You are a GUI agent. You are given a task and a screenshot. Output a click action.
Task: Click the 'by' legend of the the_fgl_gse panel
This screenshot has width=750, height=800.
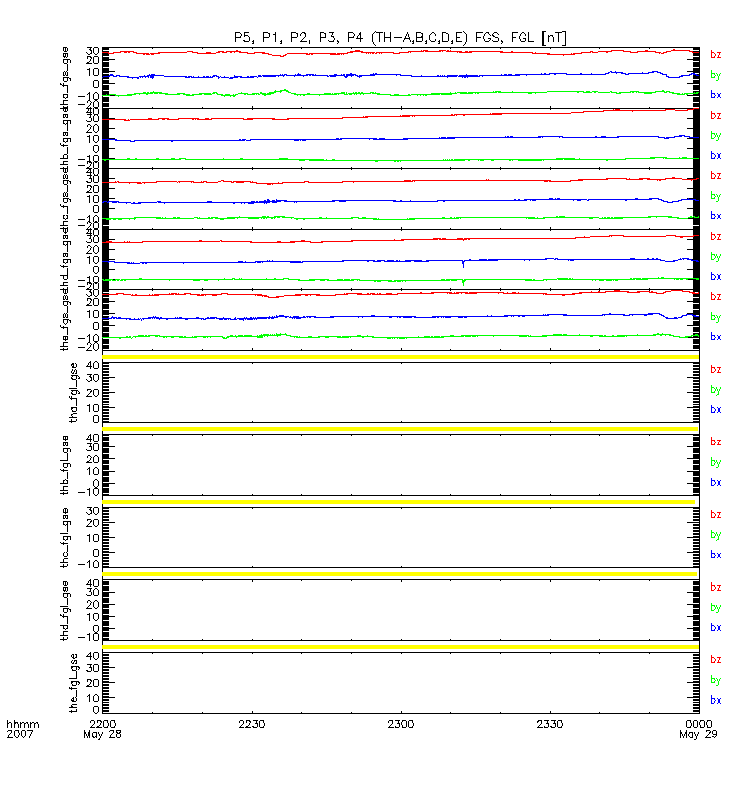point(715,680)
